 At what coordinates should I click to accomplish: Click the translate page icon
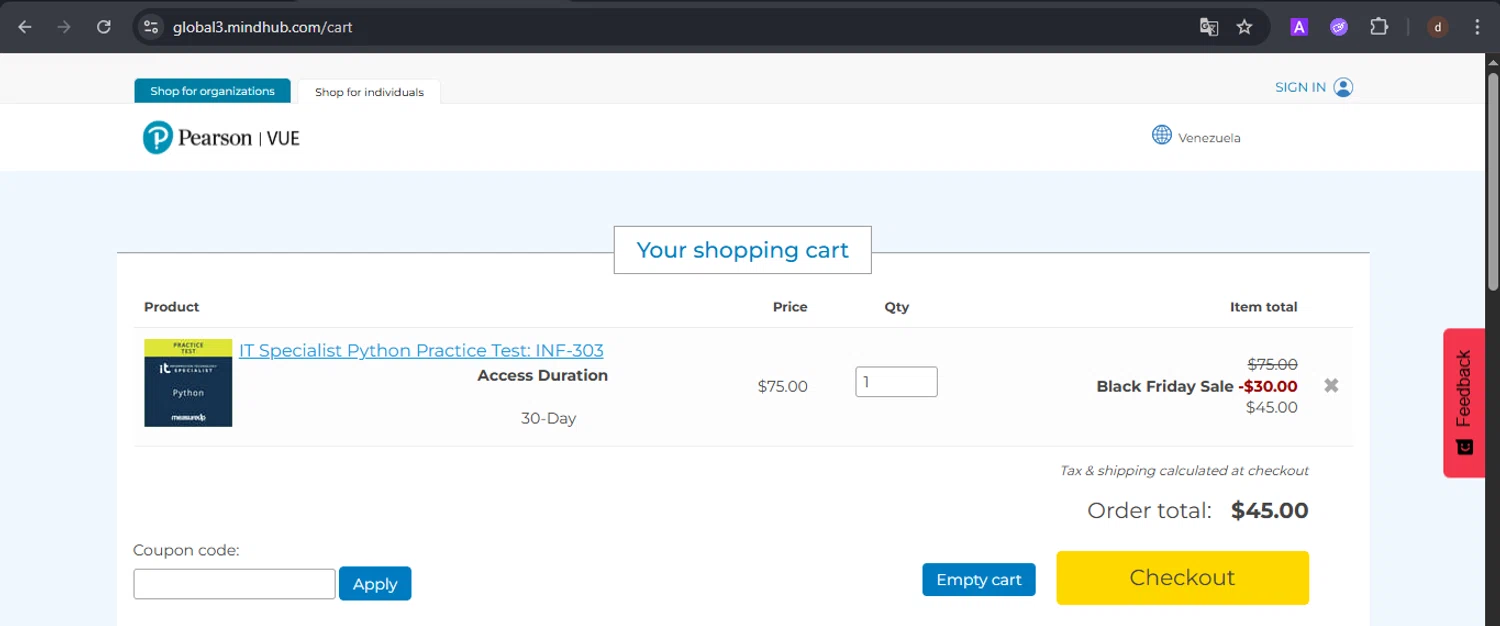click(x=1209, y=27)
